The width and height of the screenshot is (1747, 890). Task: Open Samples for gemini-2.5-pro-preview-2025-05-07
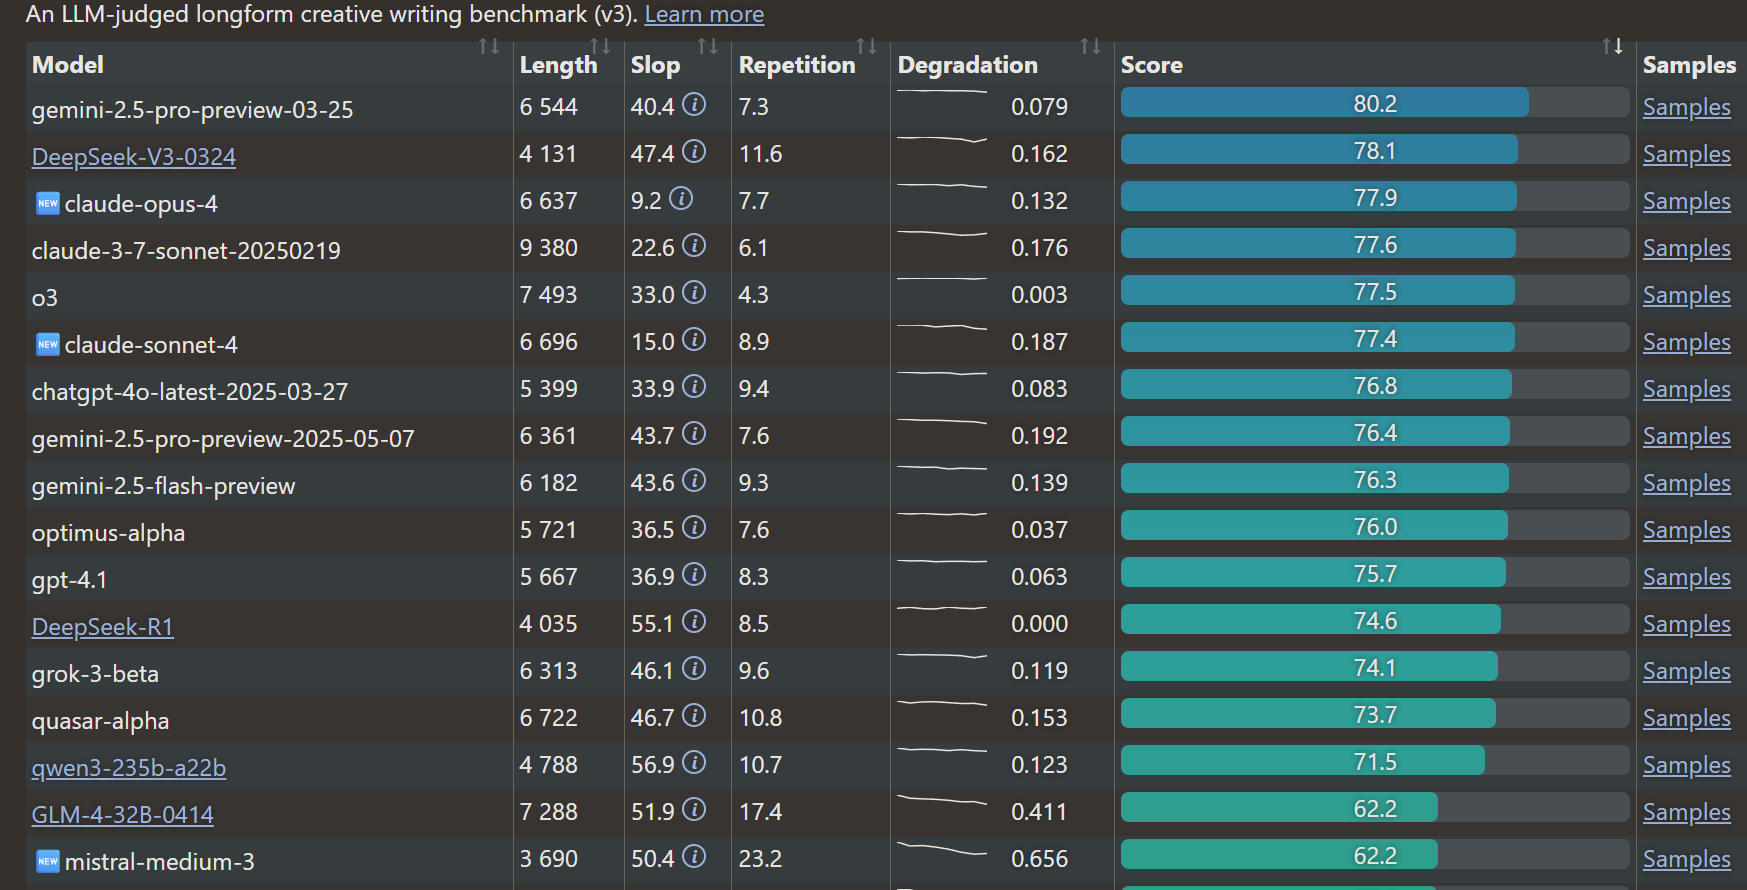(1687, 436)
